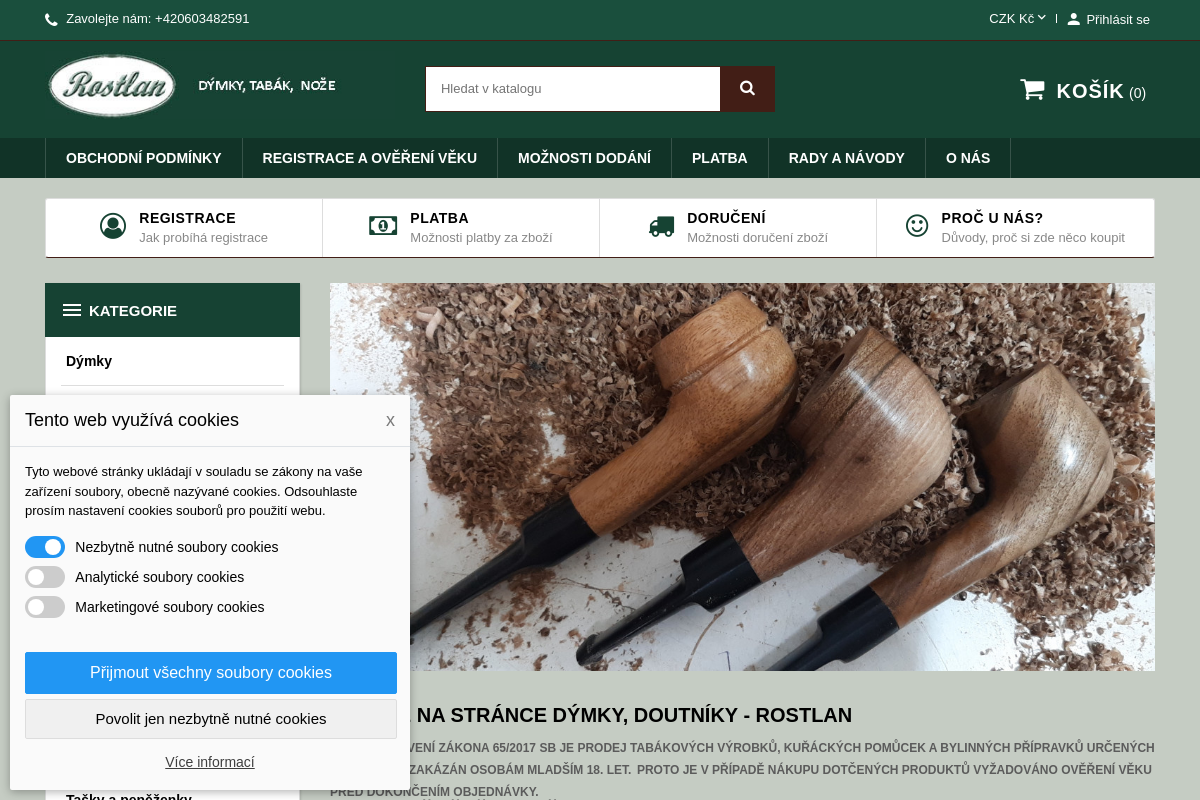Image resolution: width=1200 pixels, height=800 pixels.
Task: Open Rady a návody menu item
Action: click(847, 158)
